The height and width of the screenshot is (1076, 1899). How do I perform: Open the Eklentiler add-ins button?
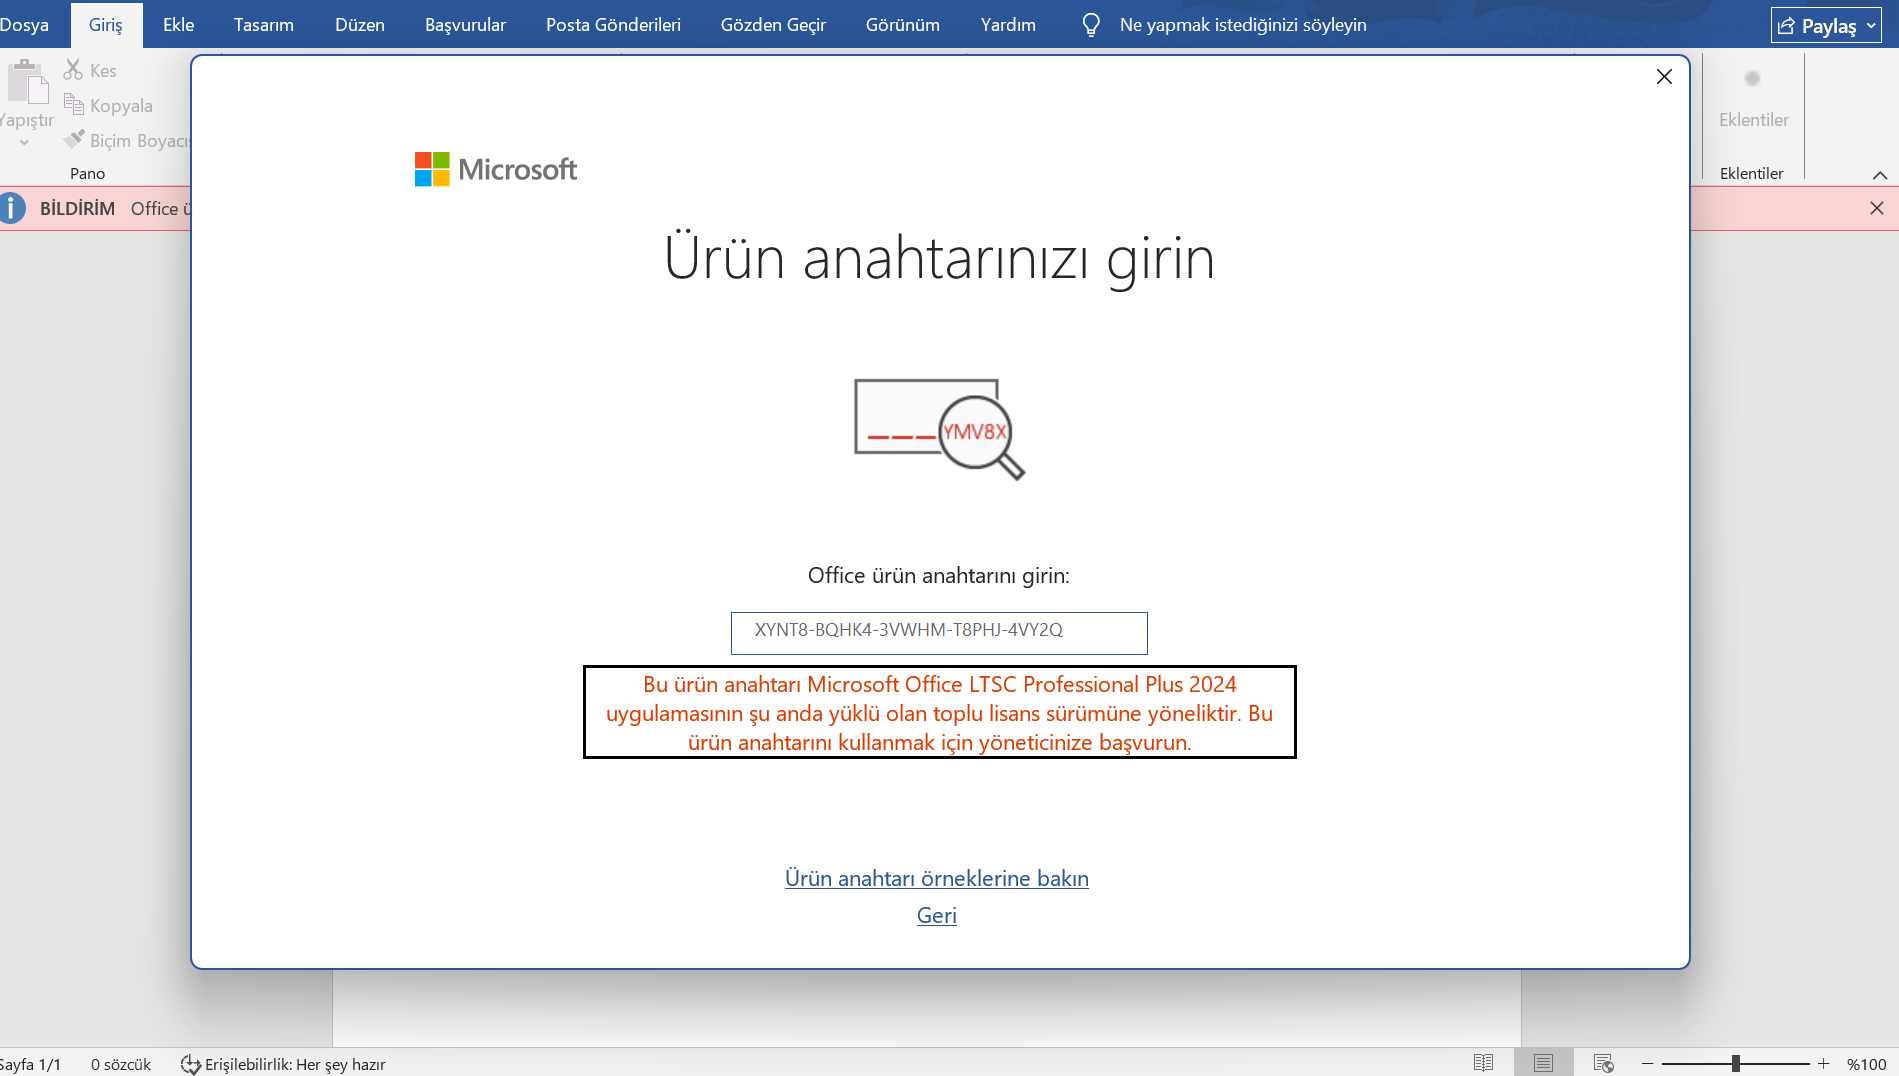(x=1753, y=98)
